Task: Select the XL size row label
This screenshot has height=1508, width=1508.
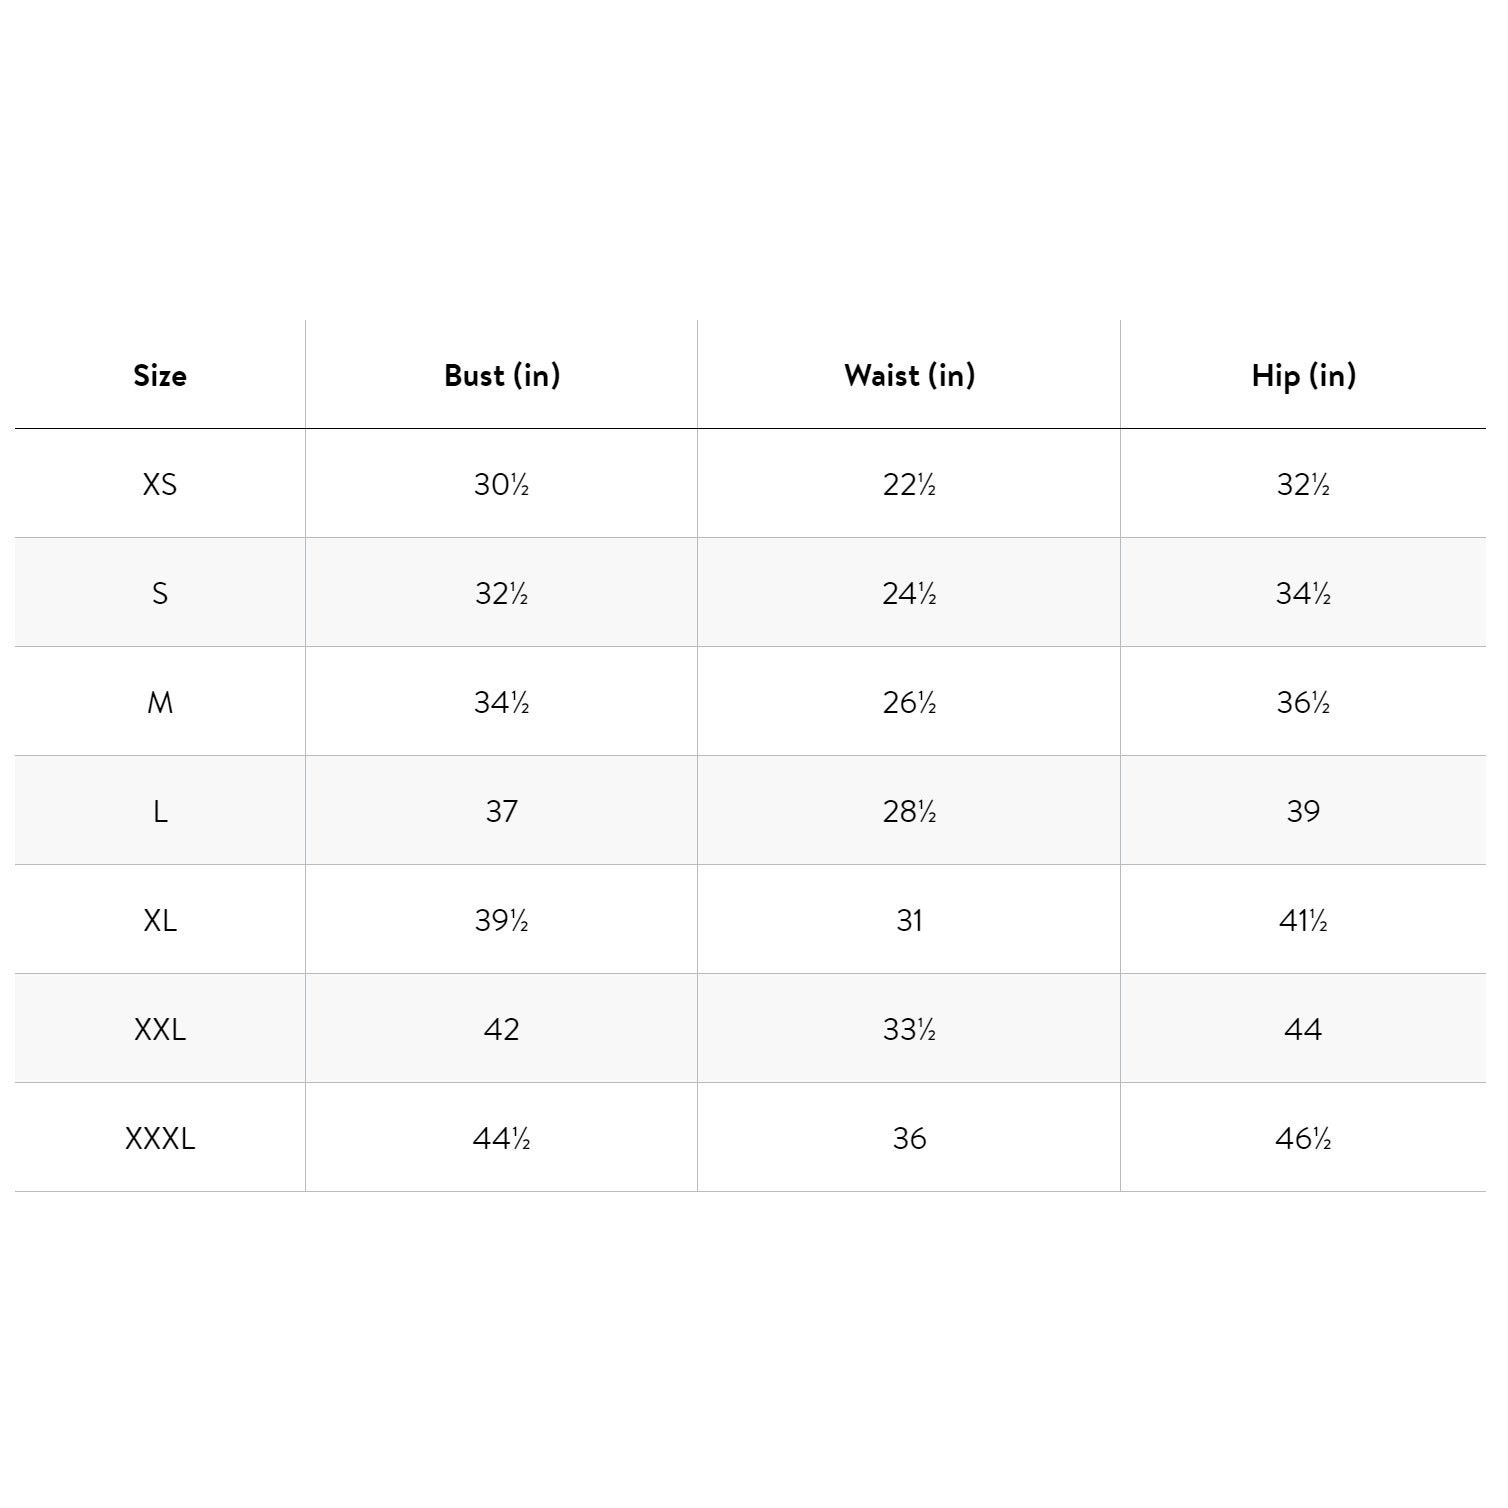Action: click(x=160, y=920)
